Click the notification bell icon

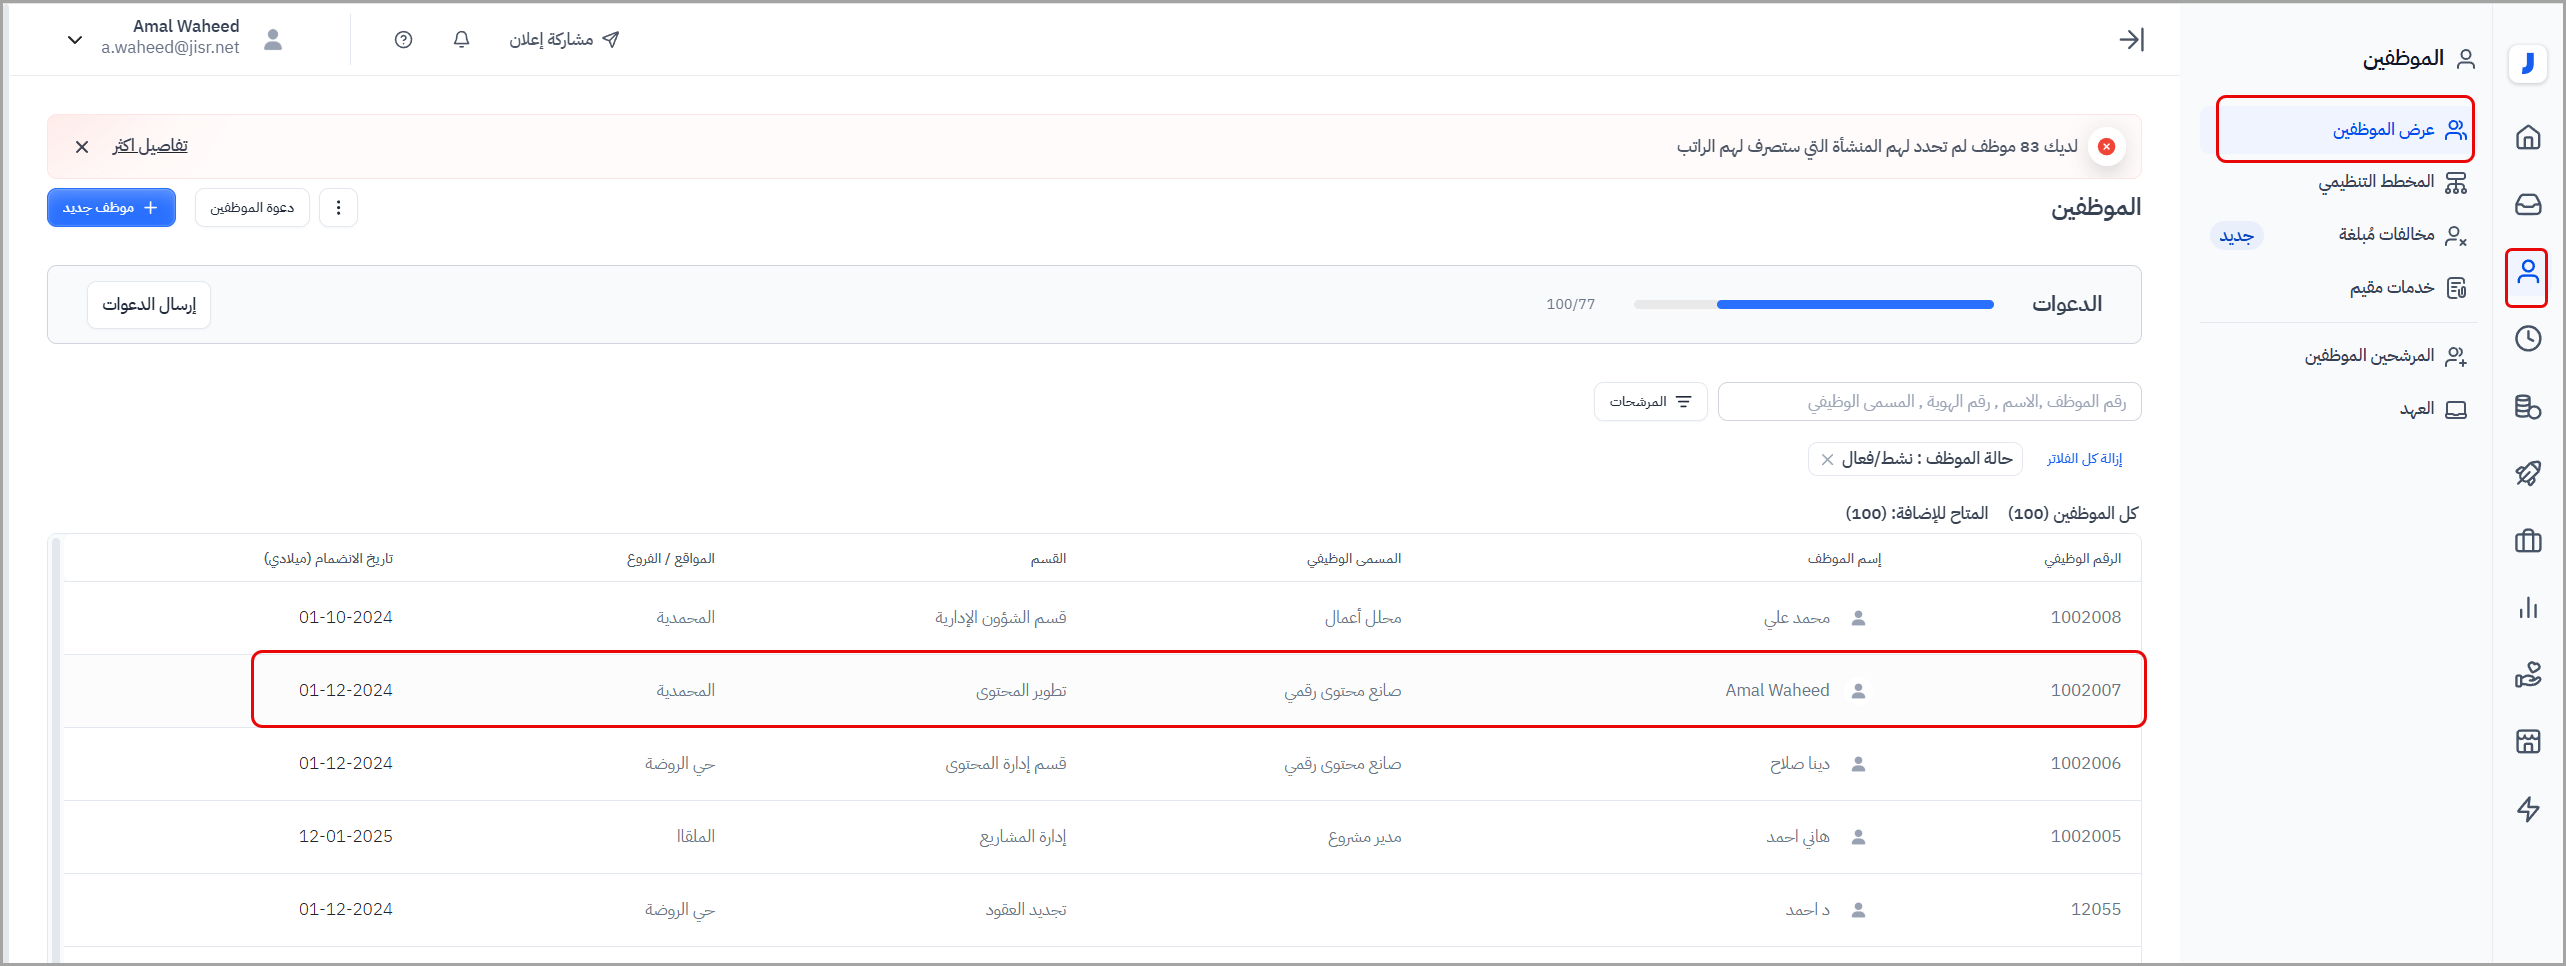(461, 40)
